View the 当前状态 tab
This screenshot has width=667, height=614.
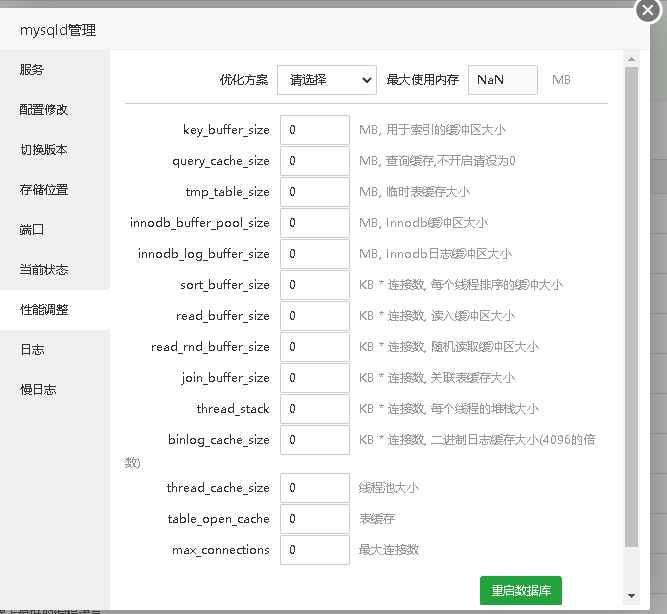55,269
